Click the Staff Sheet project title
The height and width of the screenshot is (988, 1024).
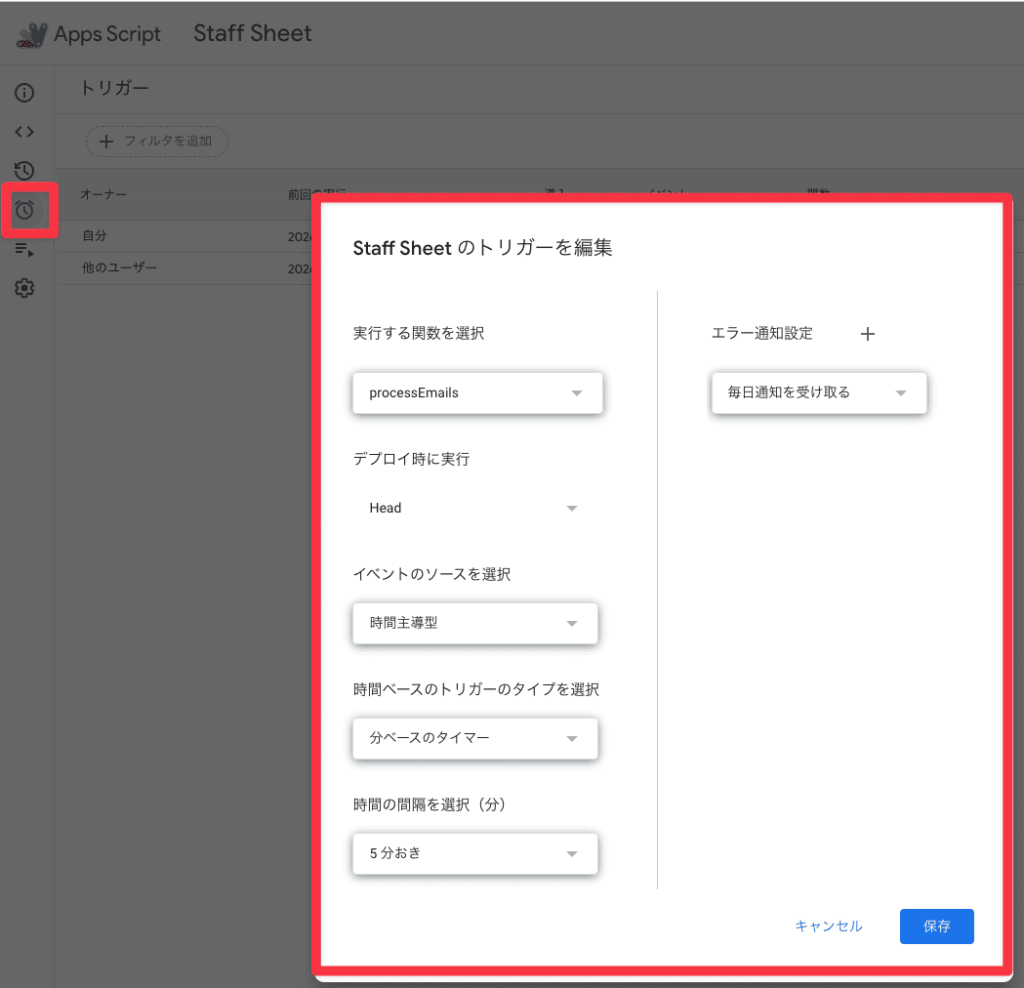[x=252, y=33]
